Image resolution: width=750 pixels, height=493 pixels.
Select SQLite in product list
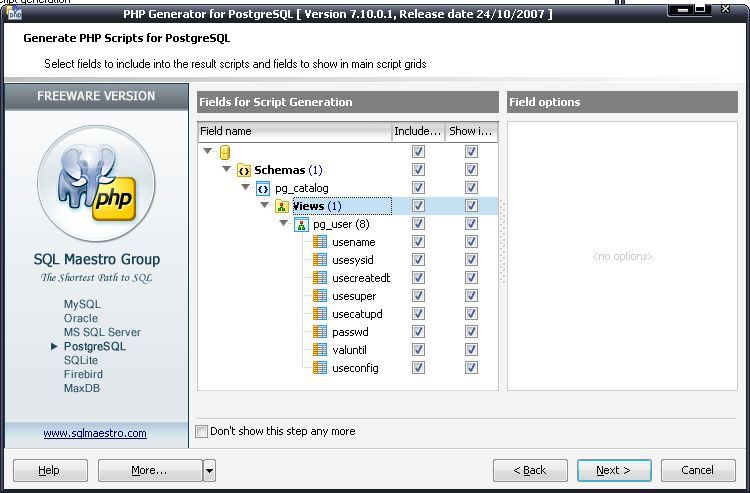click(81, 360)
